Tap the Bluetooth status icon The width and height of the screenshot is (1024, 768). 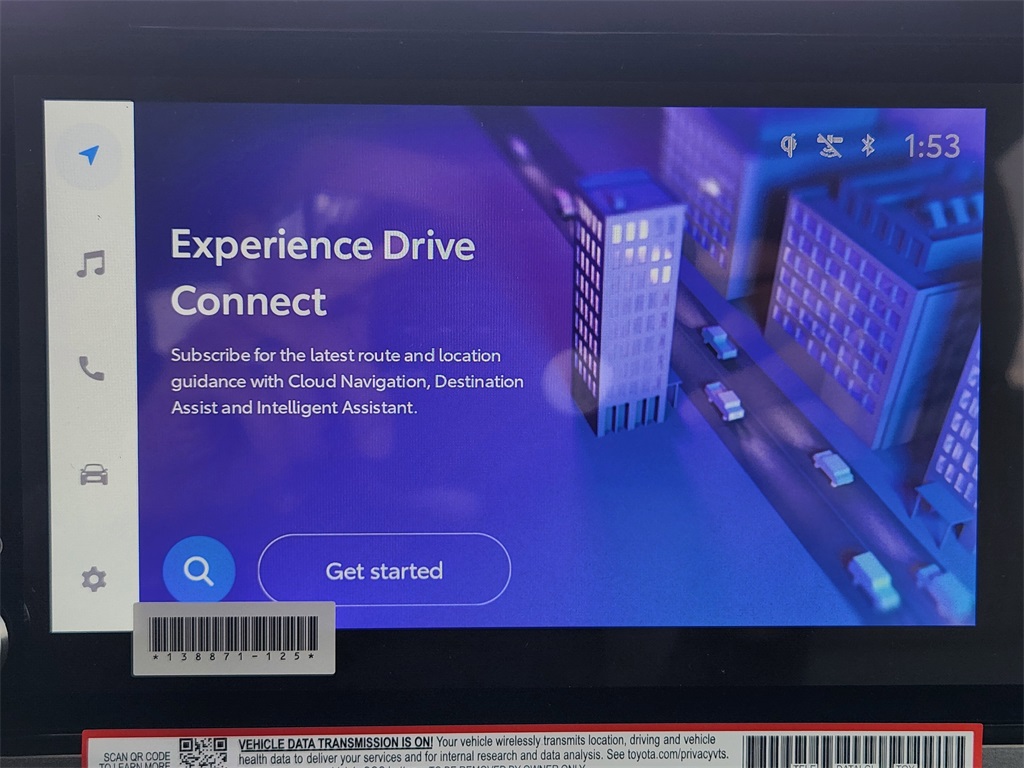[868, 146]
